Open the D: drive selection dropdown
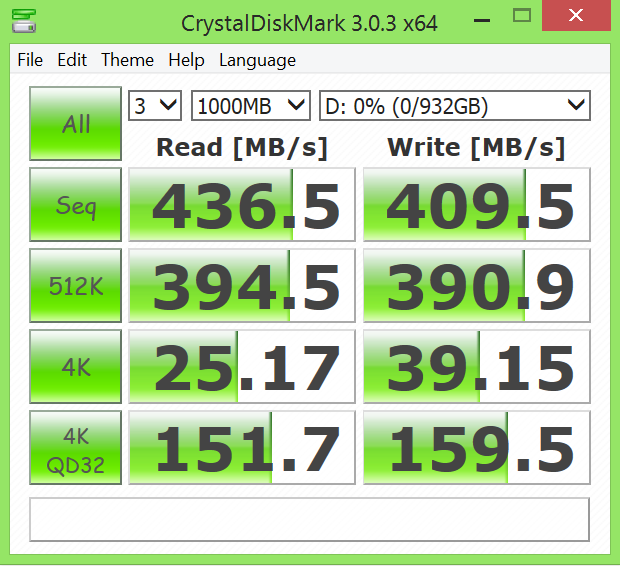This screenshot has width=620, height=566. click(453, 105)
